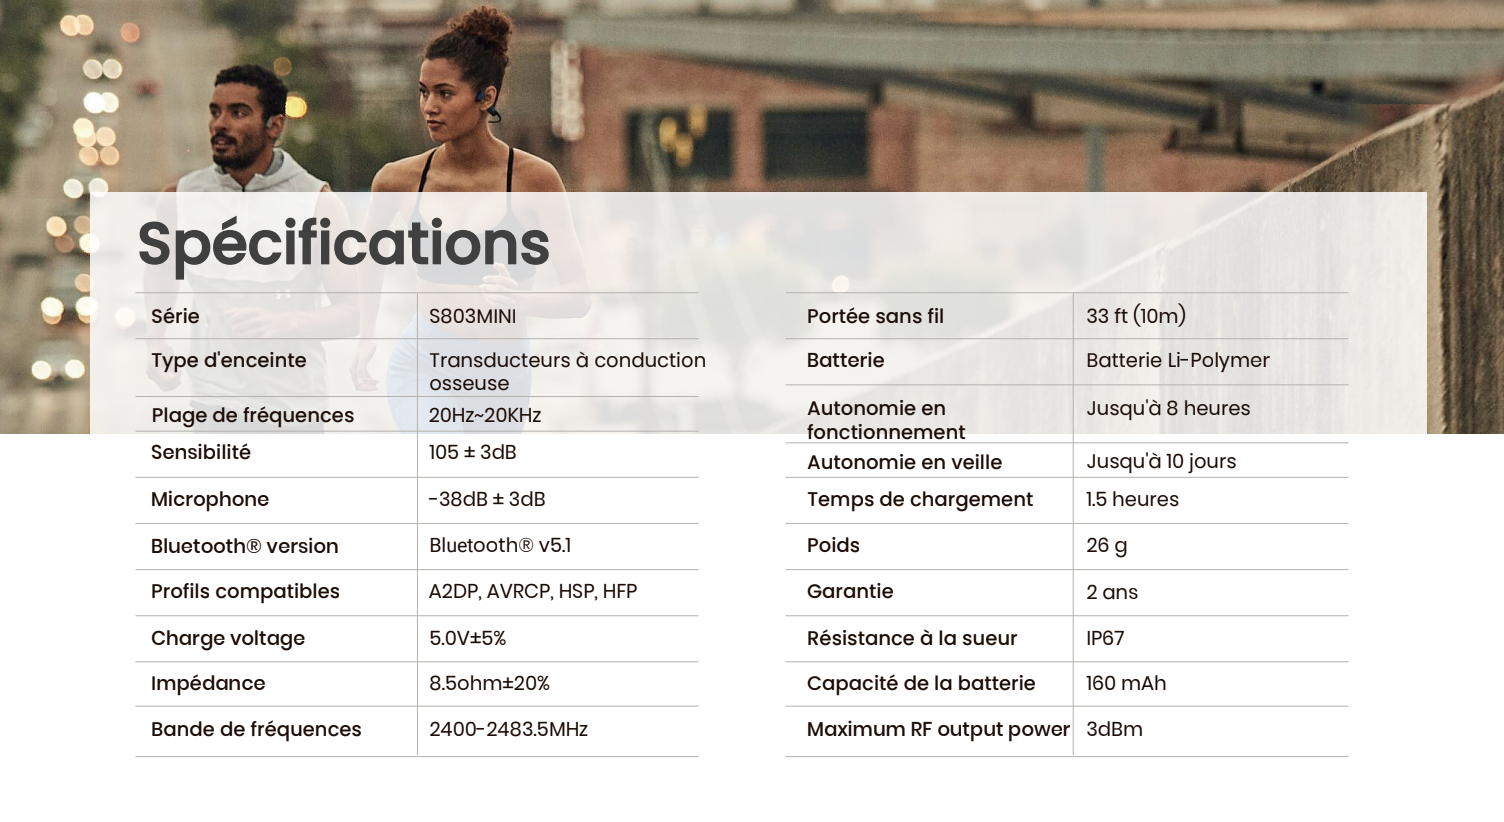Click the 105 ± 3dB value

(x=473, y=452)
